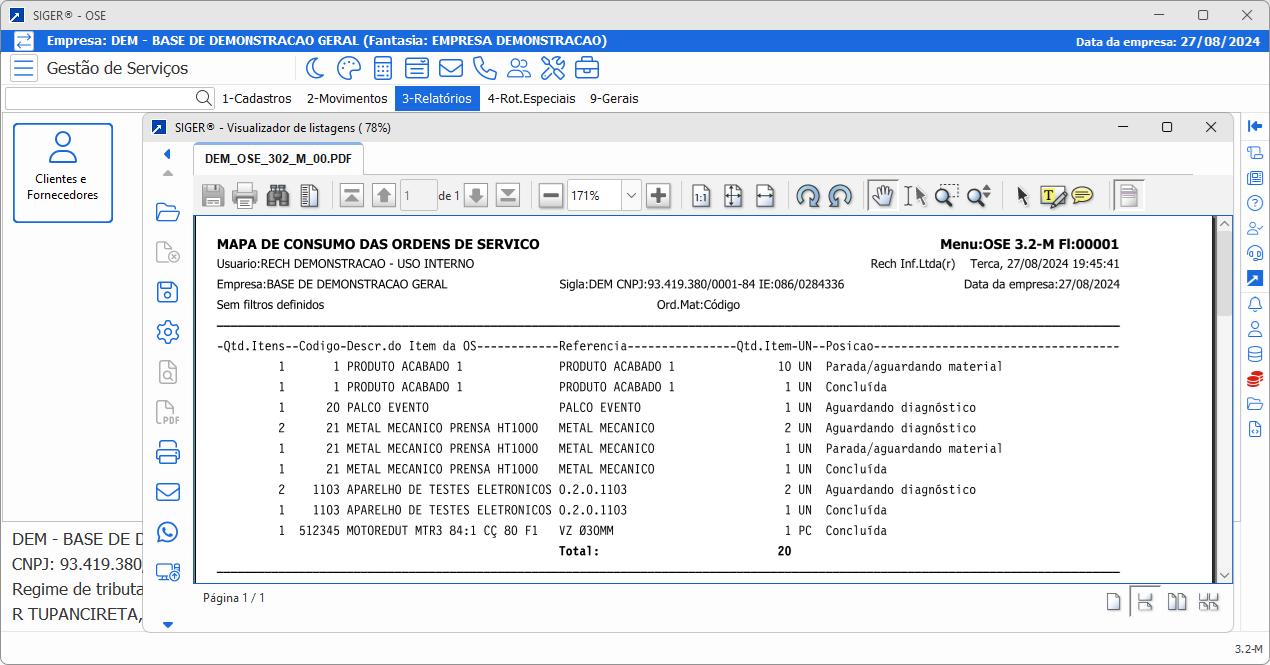1270x665 pixels.
Task: Open the 2-Movimentos menu
Action: coord(346,99)
